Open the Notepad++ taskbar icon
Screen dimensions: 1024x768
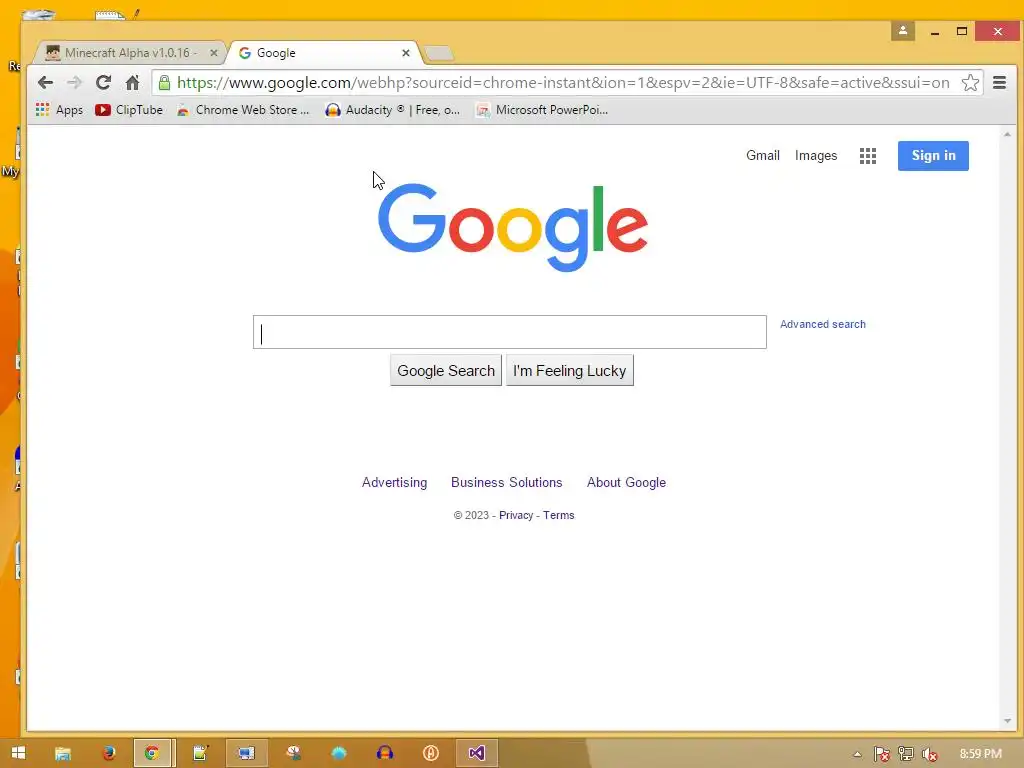coord(200,753)
